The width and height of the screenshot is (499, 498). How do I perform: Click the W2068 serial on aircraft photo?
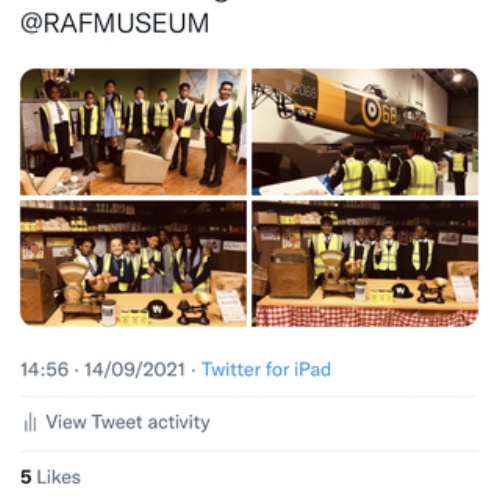coord(300,88)
